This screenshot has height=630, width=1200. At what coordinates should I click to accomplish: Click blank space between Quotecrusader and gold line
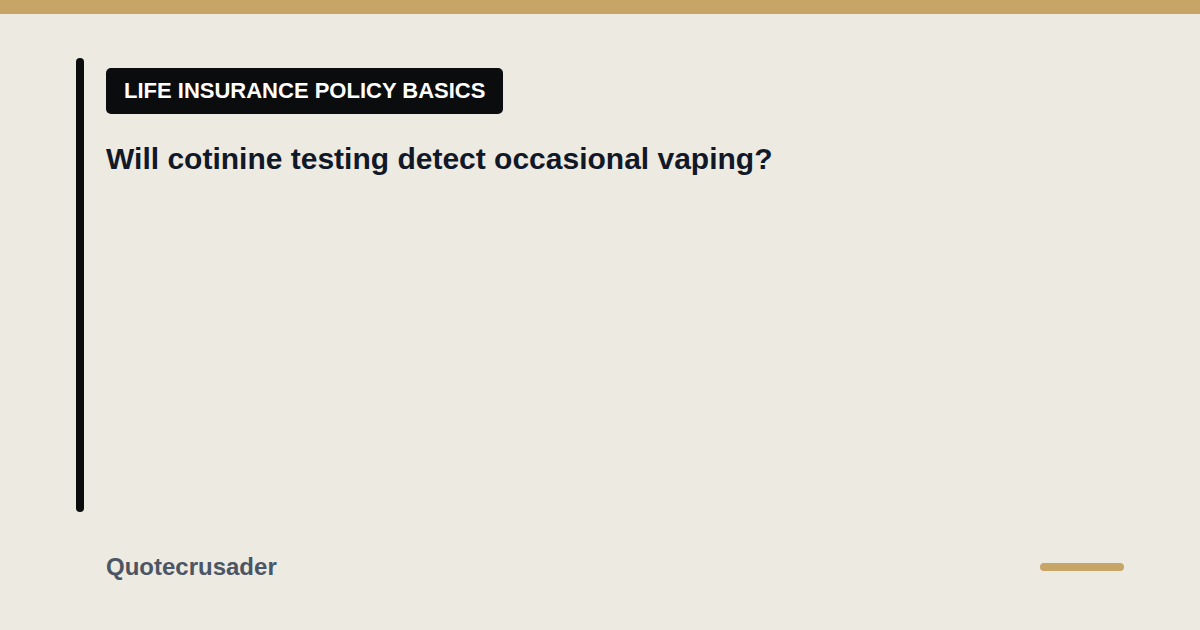658,567
